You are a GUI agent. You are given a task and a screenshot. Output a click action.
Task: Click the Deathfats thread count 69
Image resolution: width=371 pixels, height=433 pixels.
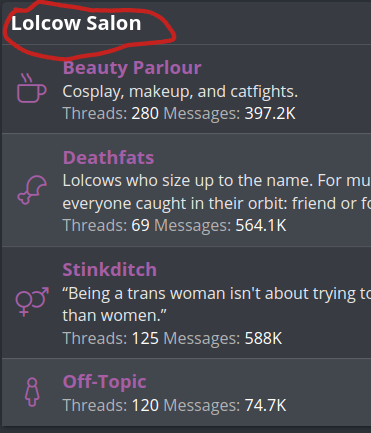[x=140, y=225]
